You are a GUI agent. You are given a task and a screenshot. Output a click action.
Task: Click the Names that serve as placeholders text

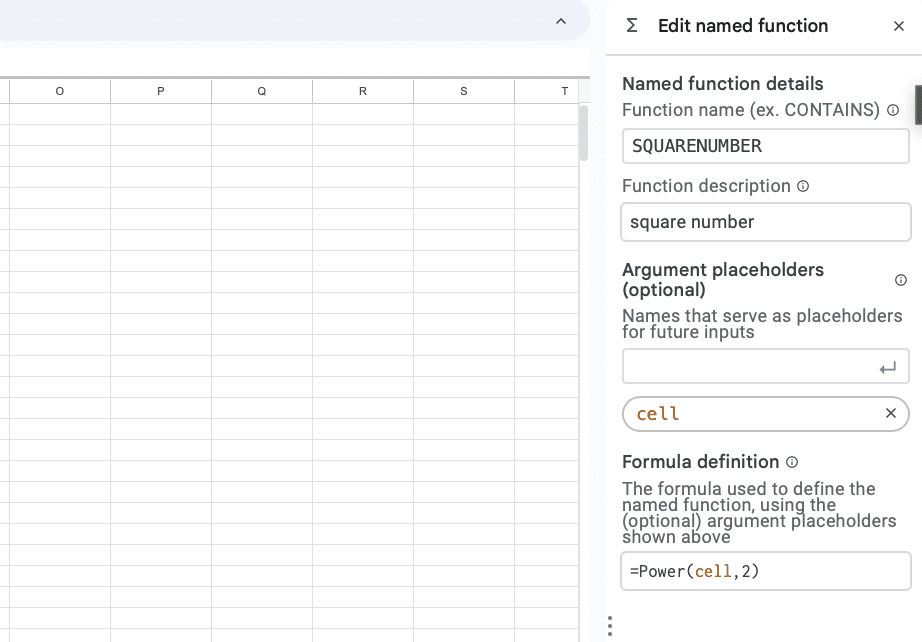pos(762,324)
